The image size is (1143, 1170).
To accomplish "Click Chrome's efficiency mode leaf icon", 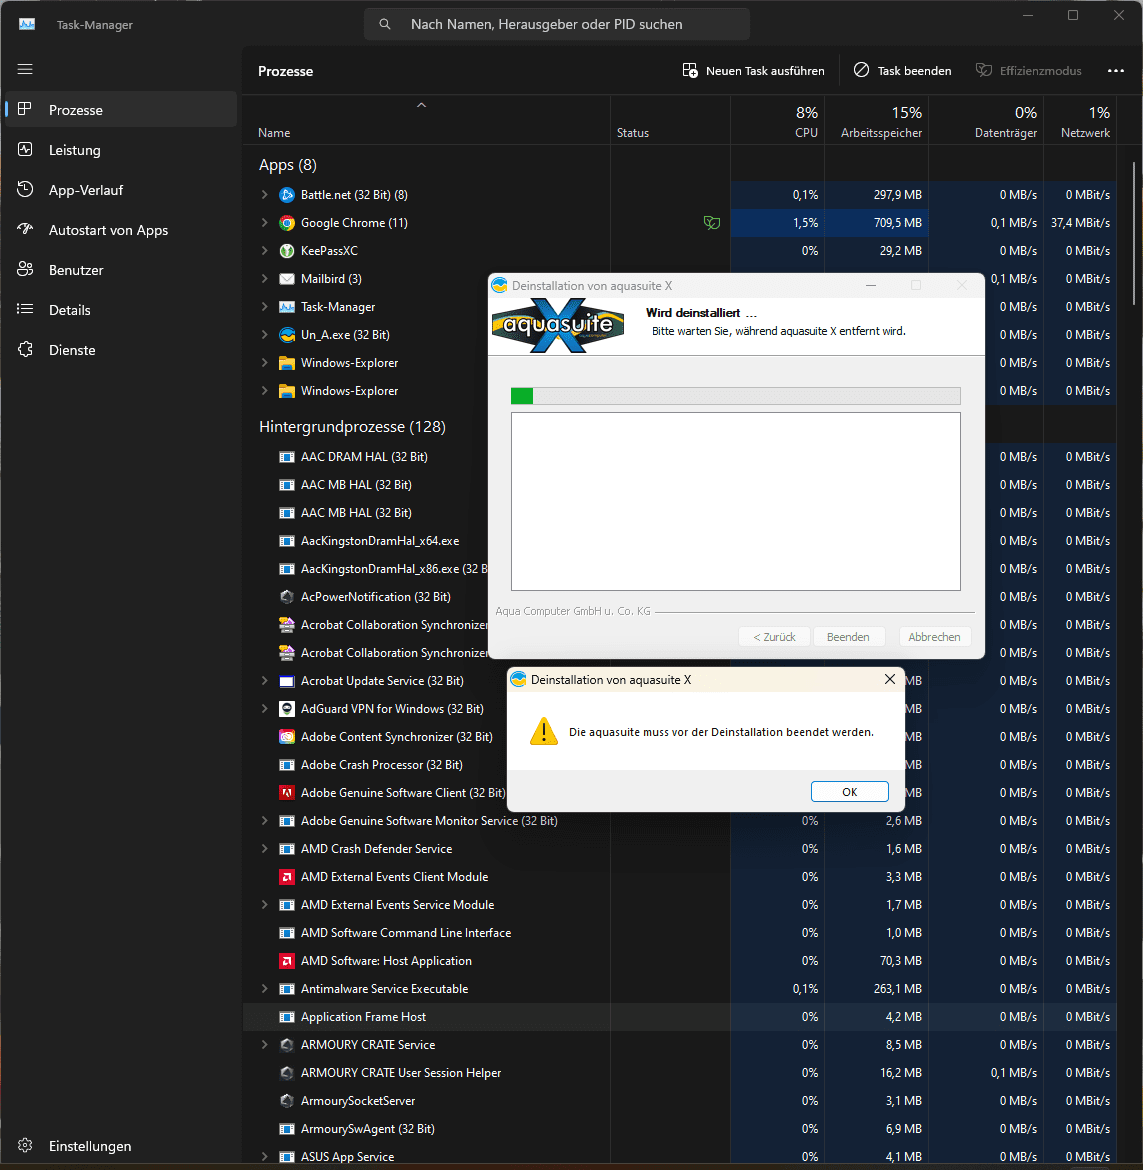I will 712,222.
